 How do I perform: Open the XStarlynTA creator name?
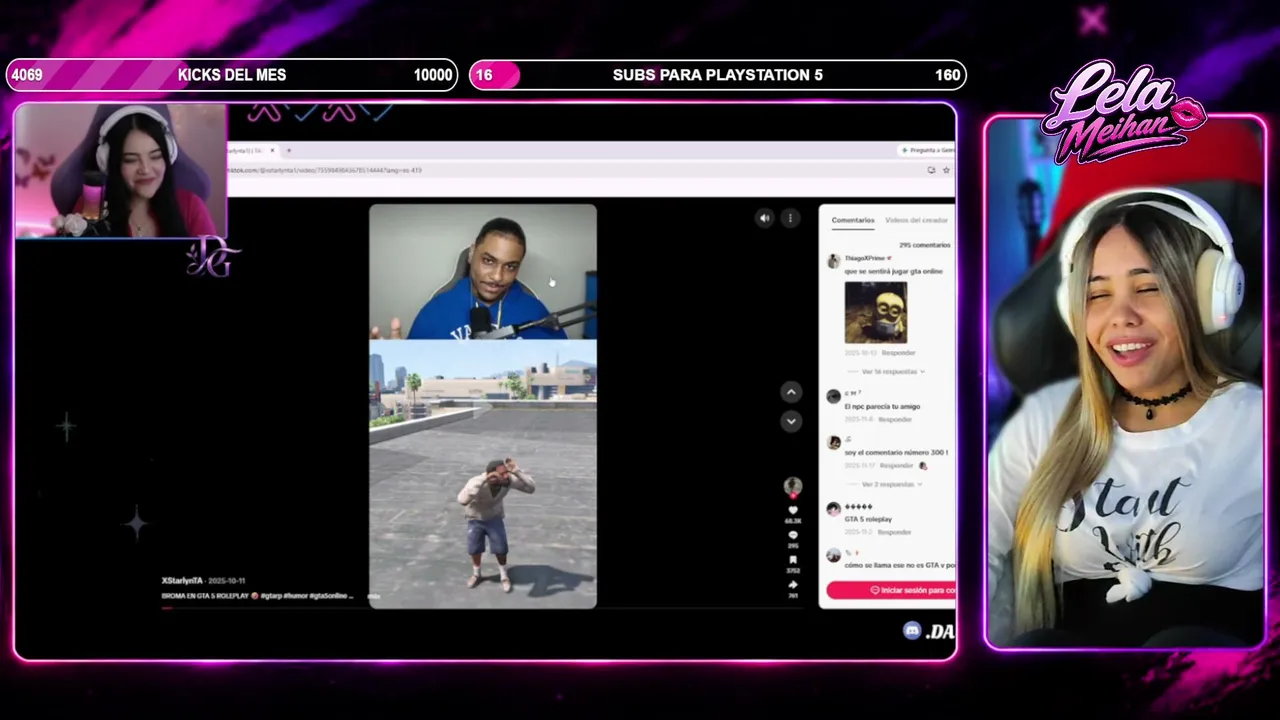pos(183,580)
